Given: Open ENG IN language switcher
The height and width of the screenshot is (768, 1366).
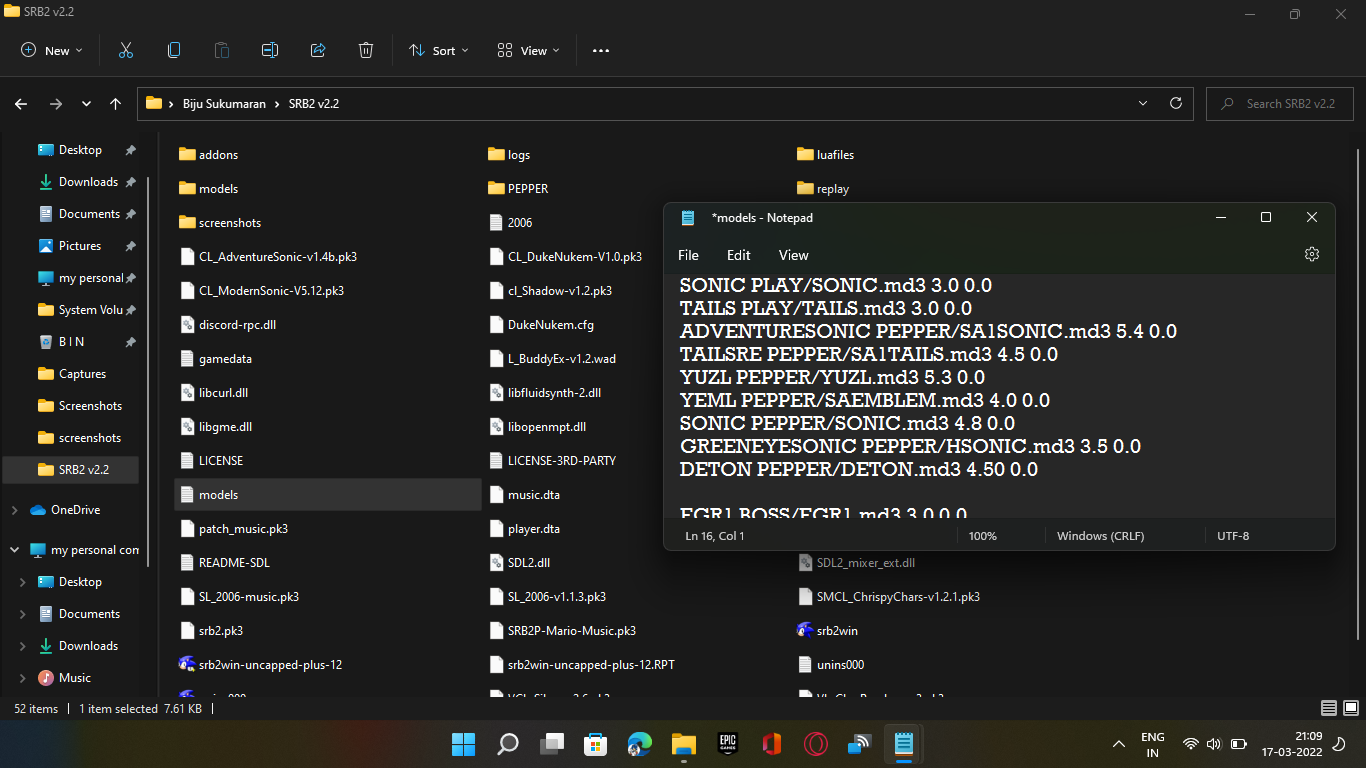Looking at the screenshot, I should click(x=1152, y=744).
